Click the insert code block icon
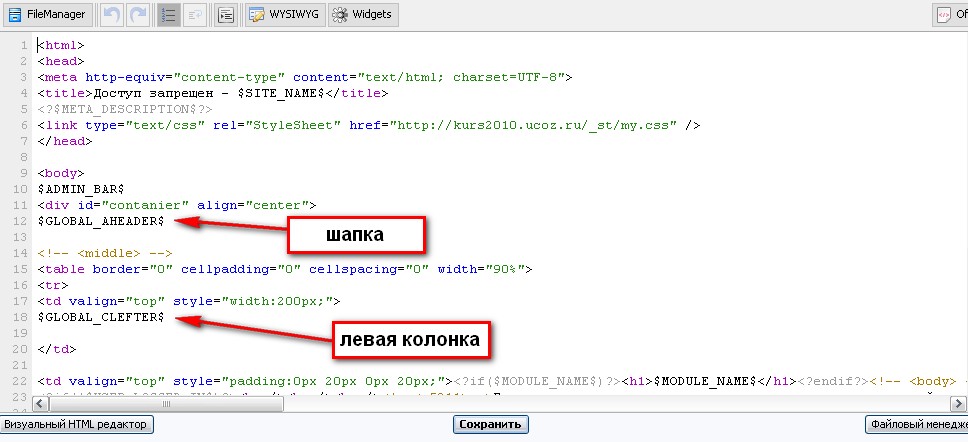968x442 pixels. (x=227, y=15)
